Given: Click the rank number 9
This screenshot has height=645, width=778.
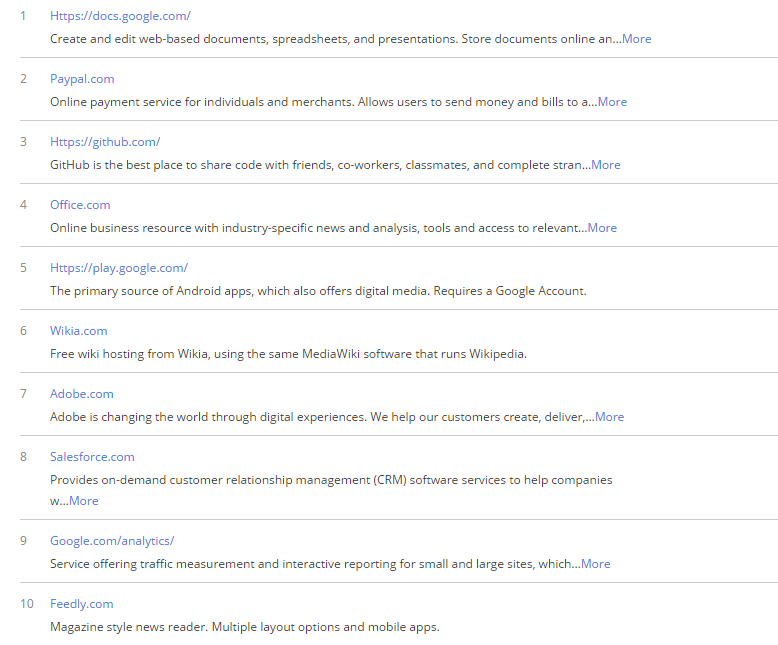Looking at the screenshot, I should [23, 541].
